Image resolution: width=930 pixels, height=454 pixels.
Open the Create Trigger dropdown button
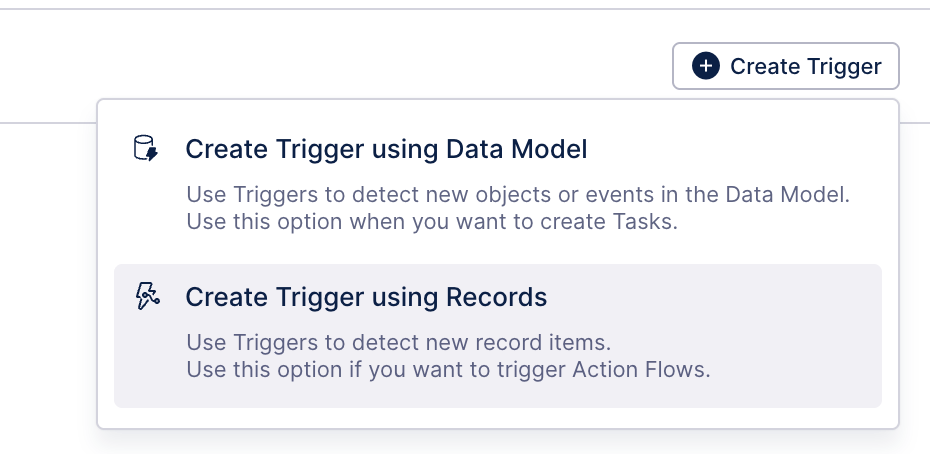(x=785, y=66)
